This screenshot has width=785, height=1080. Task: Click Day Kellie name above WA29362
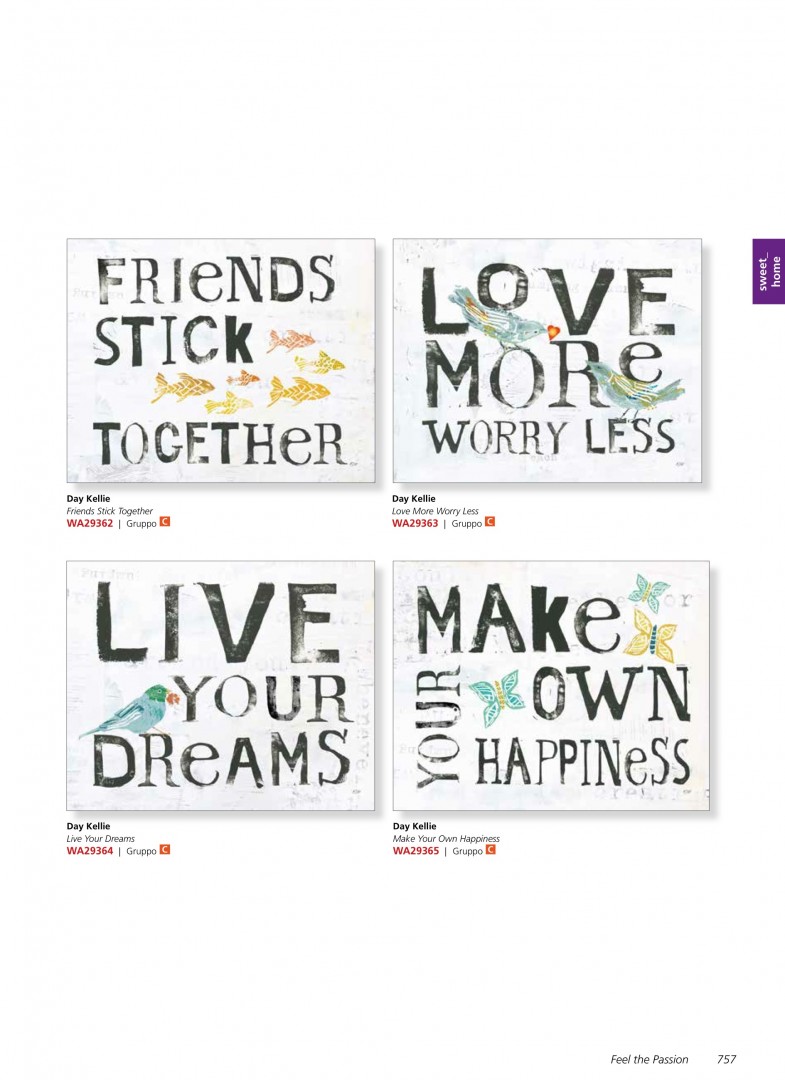pyautogui.click(x=88, y=499)
